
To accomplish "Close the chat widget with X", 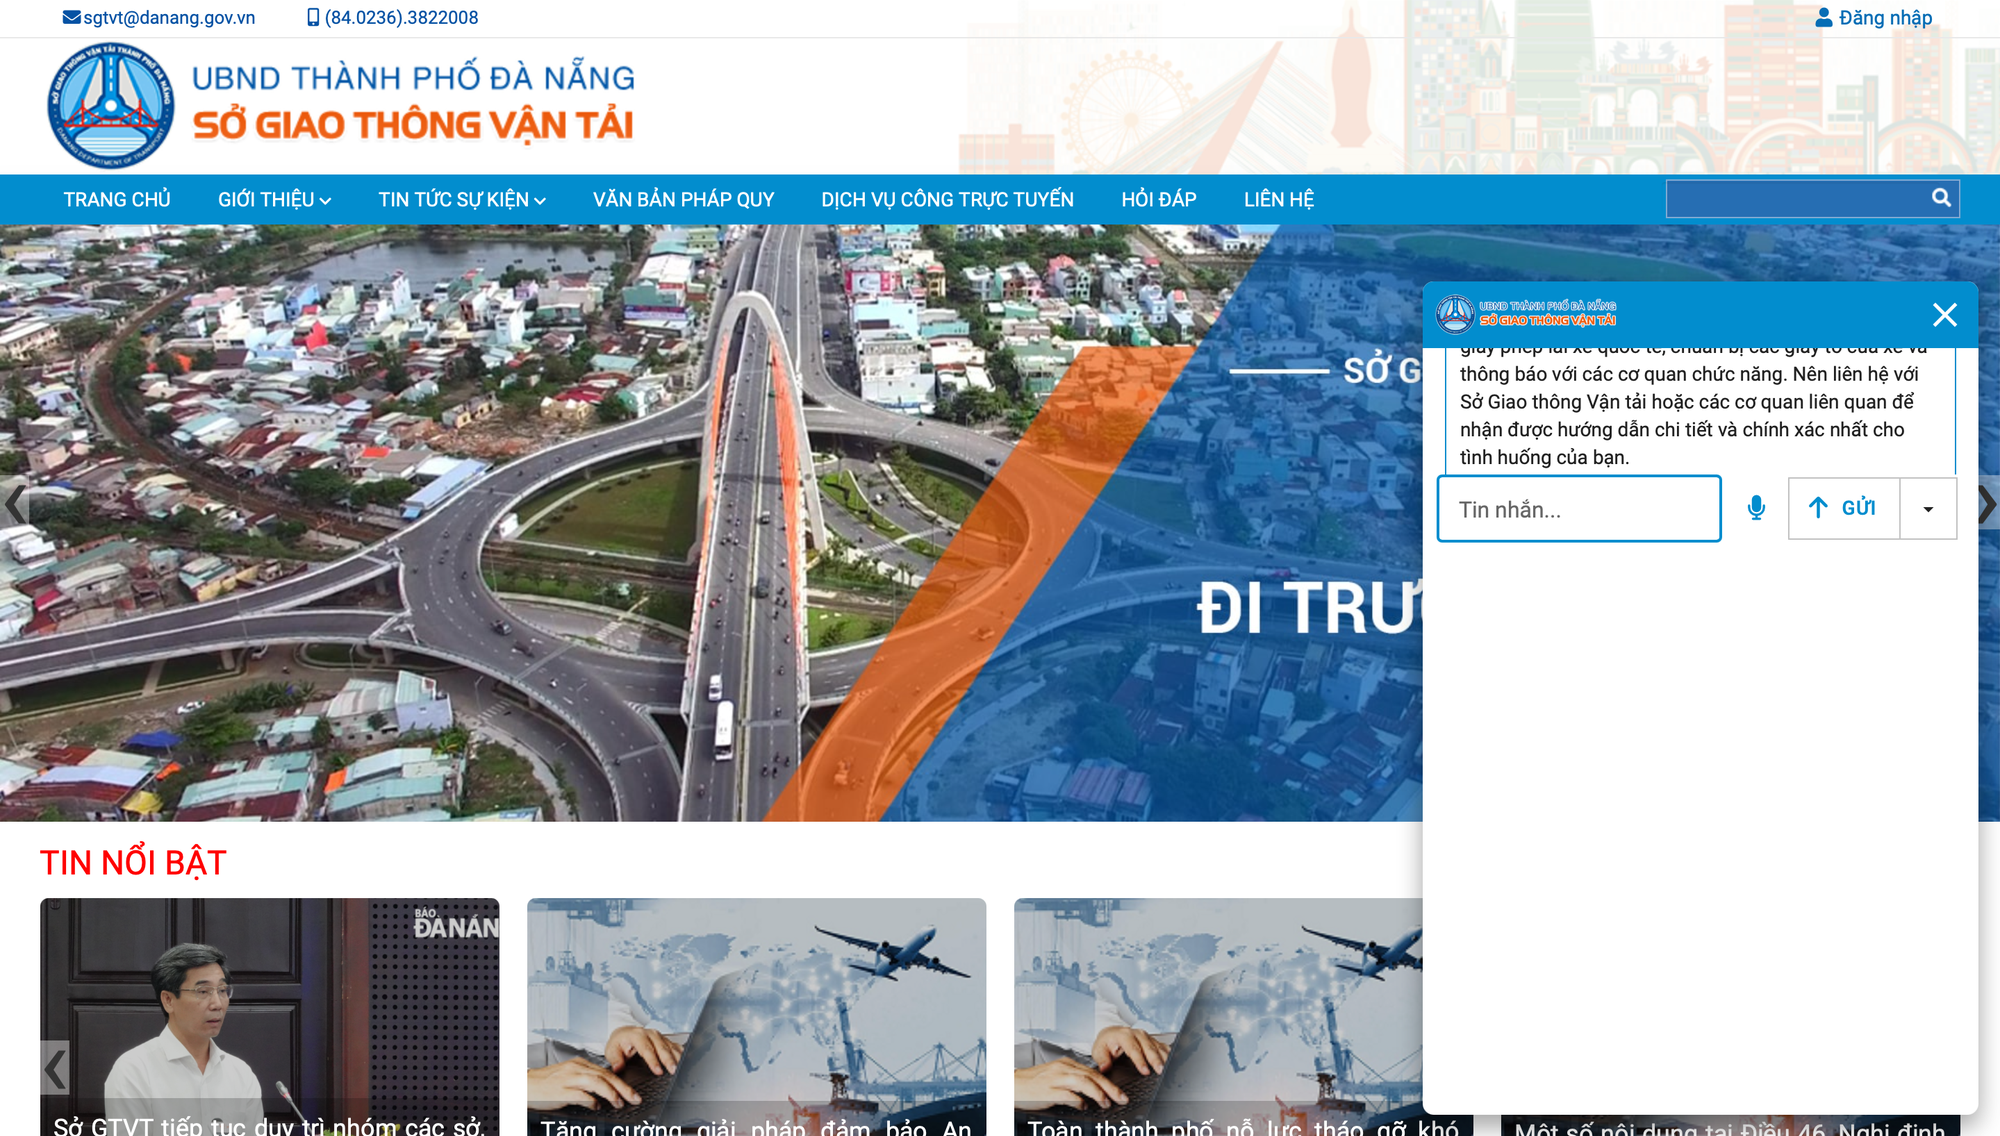I will pyautogui.click(x=1944, y=315).
